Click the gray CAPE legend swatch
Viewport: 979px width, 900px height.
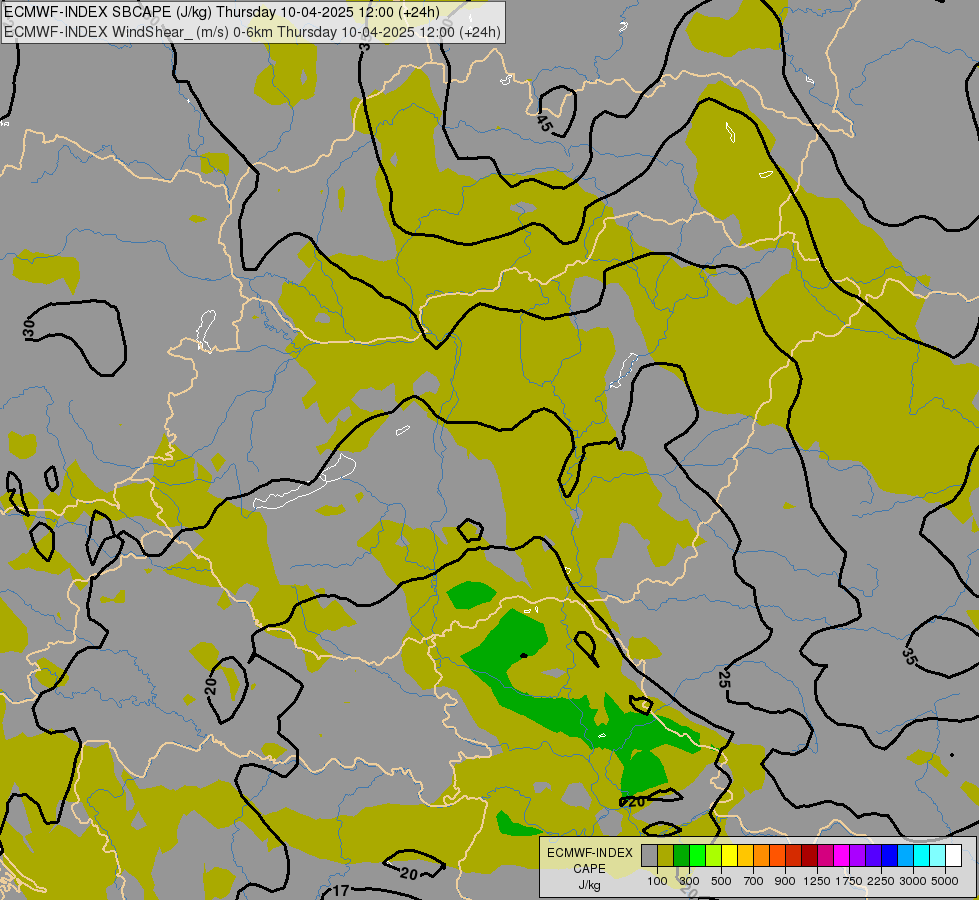click(649, 856)
